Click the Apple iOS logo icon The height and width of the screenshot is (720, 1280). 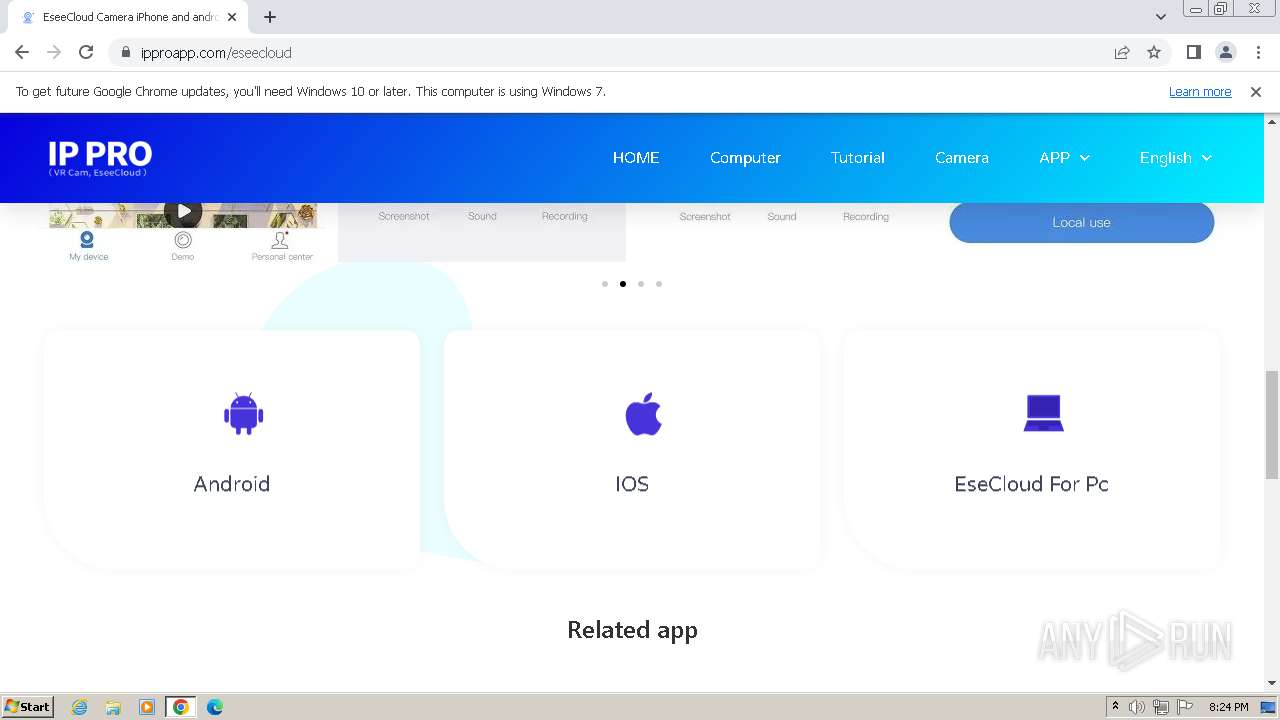point(643,413)
